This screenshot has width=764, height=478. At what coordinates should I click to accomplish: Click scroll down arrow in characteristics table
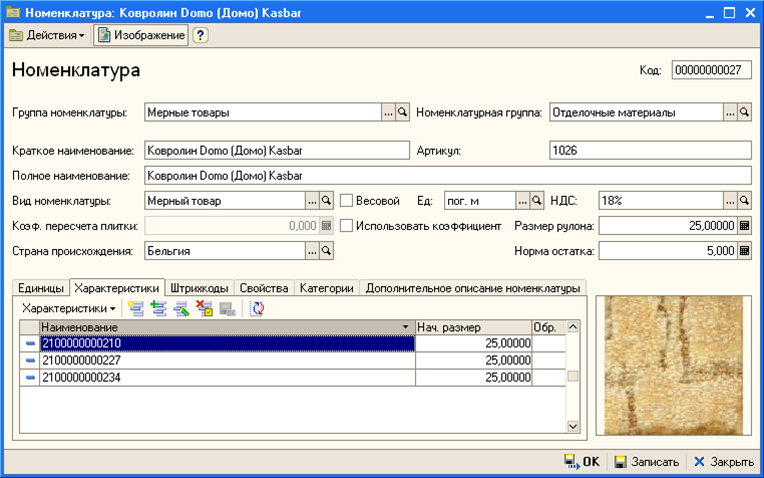tap(573, 426)
